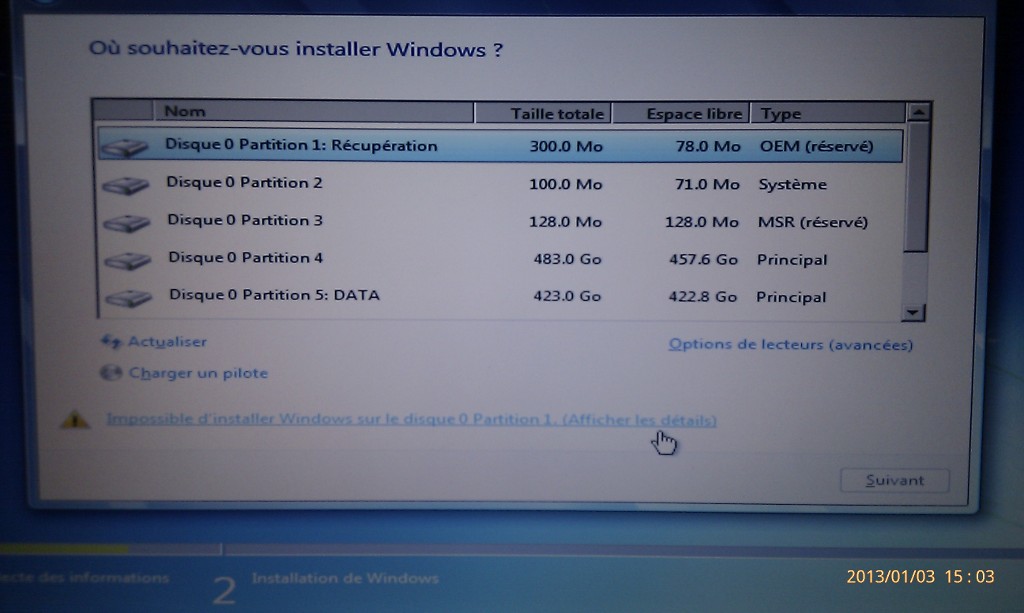This screenshot has width=1024, height=613.
Task: Refresh the list with Actualiser
Action: coord(167,341)
